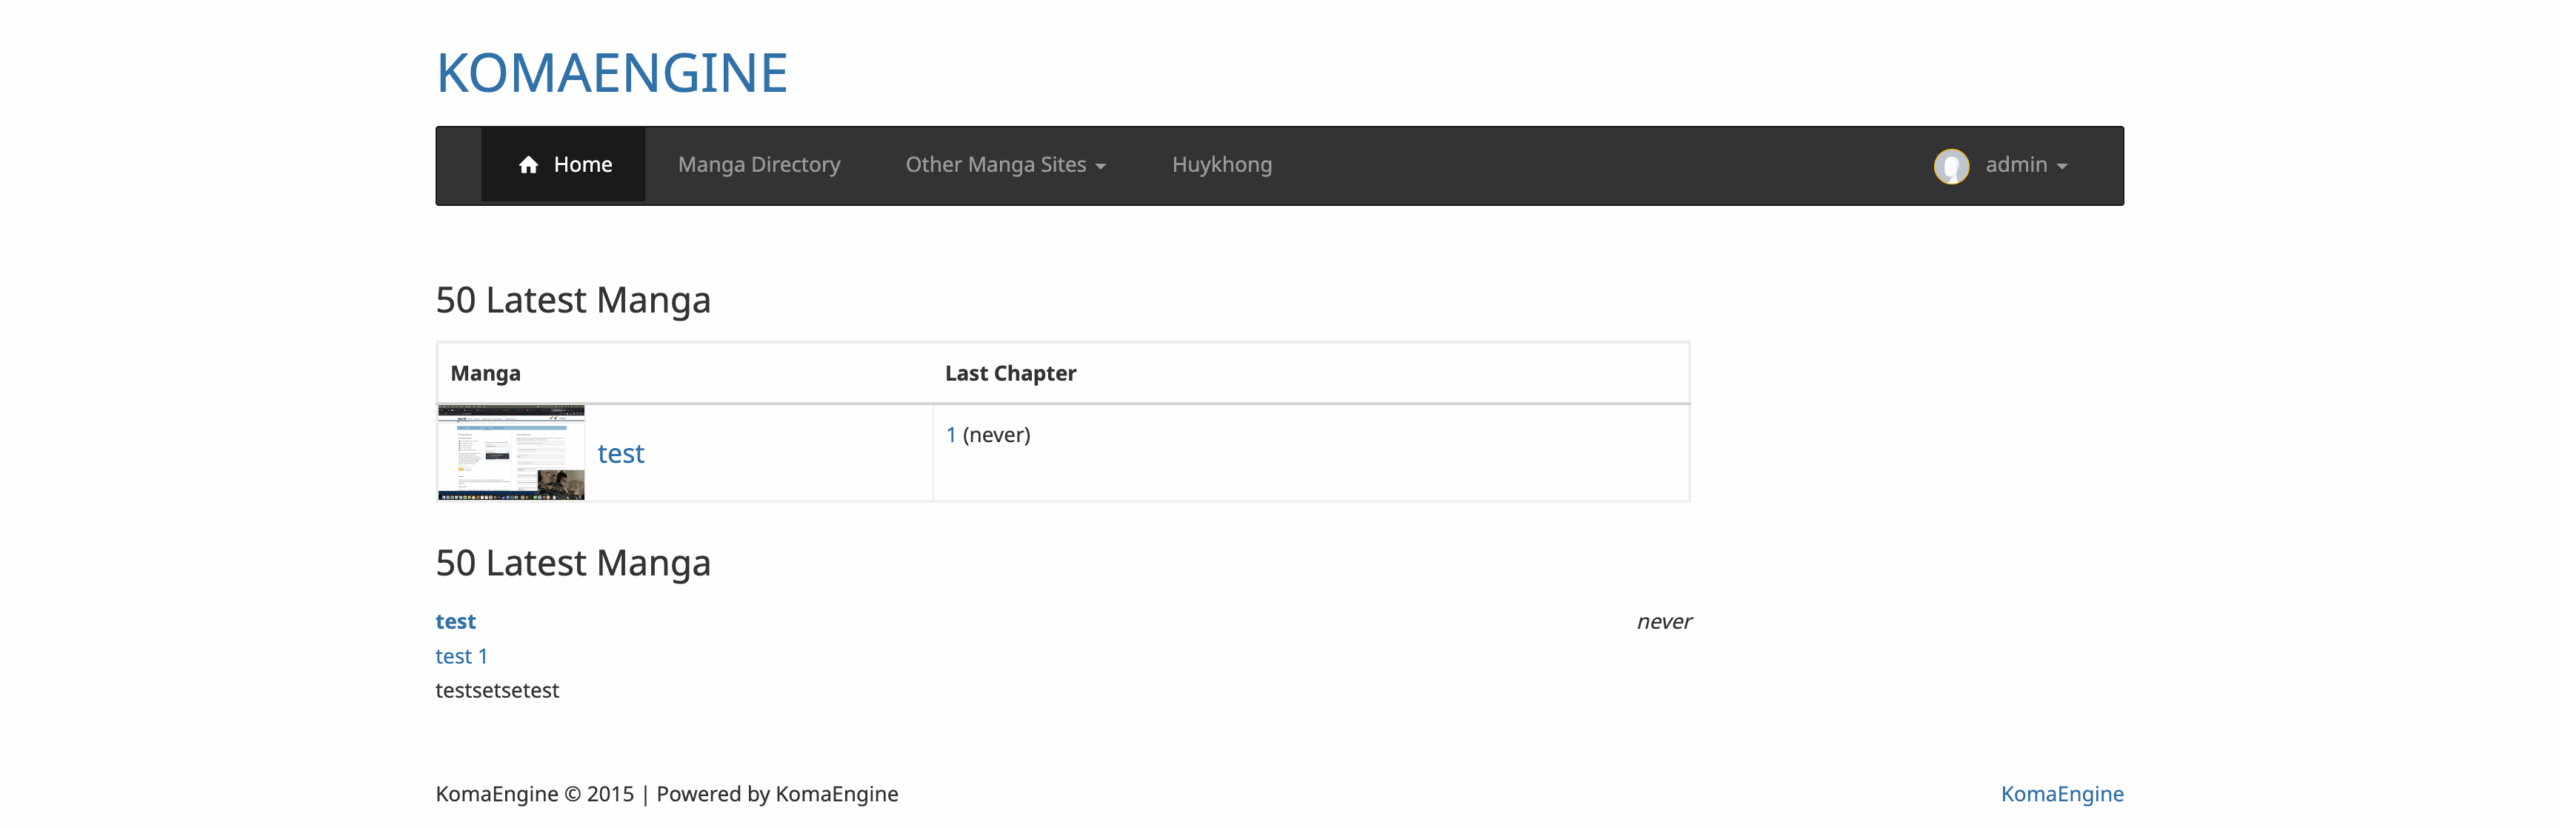This screenshot has width=2560, height=828.
Task: Click the 'testsetsetest' description text
Action: [x=497, y=691]
